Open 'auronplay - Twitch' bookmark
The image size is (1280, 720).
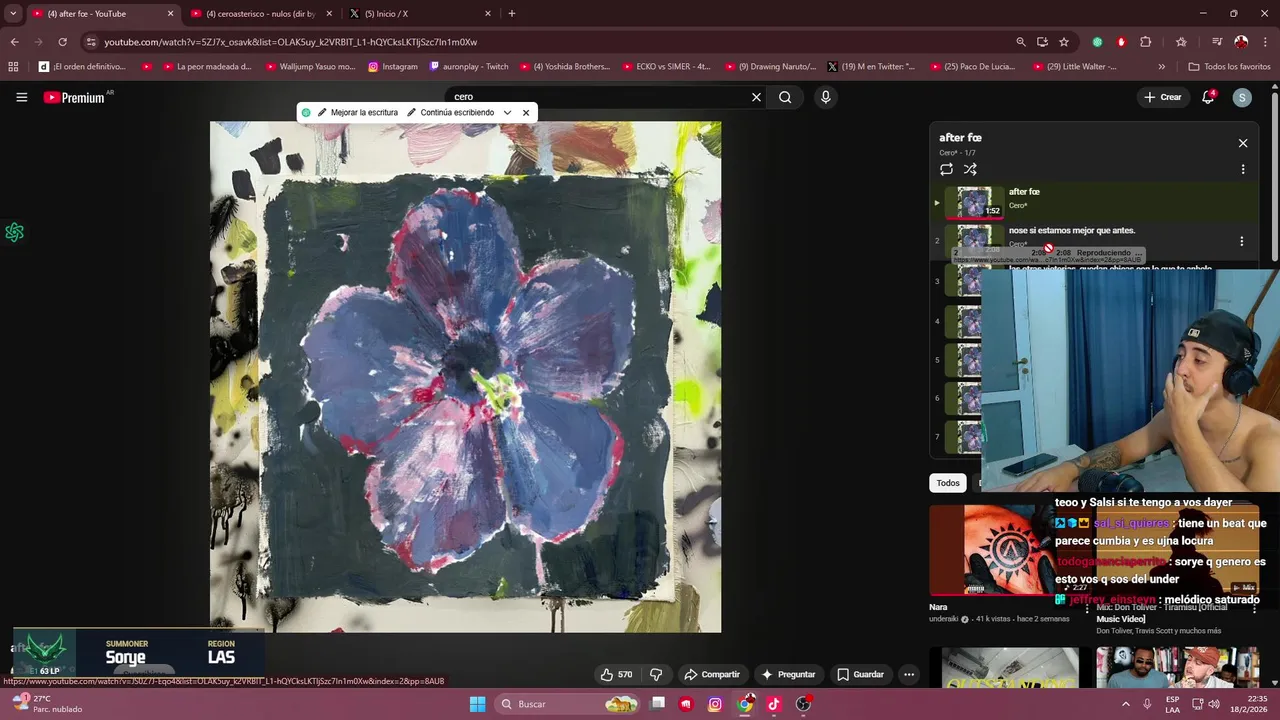coord(469,67)
